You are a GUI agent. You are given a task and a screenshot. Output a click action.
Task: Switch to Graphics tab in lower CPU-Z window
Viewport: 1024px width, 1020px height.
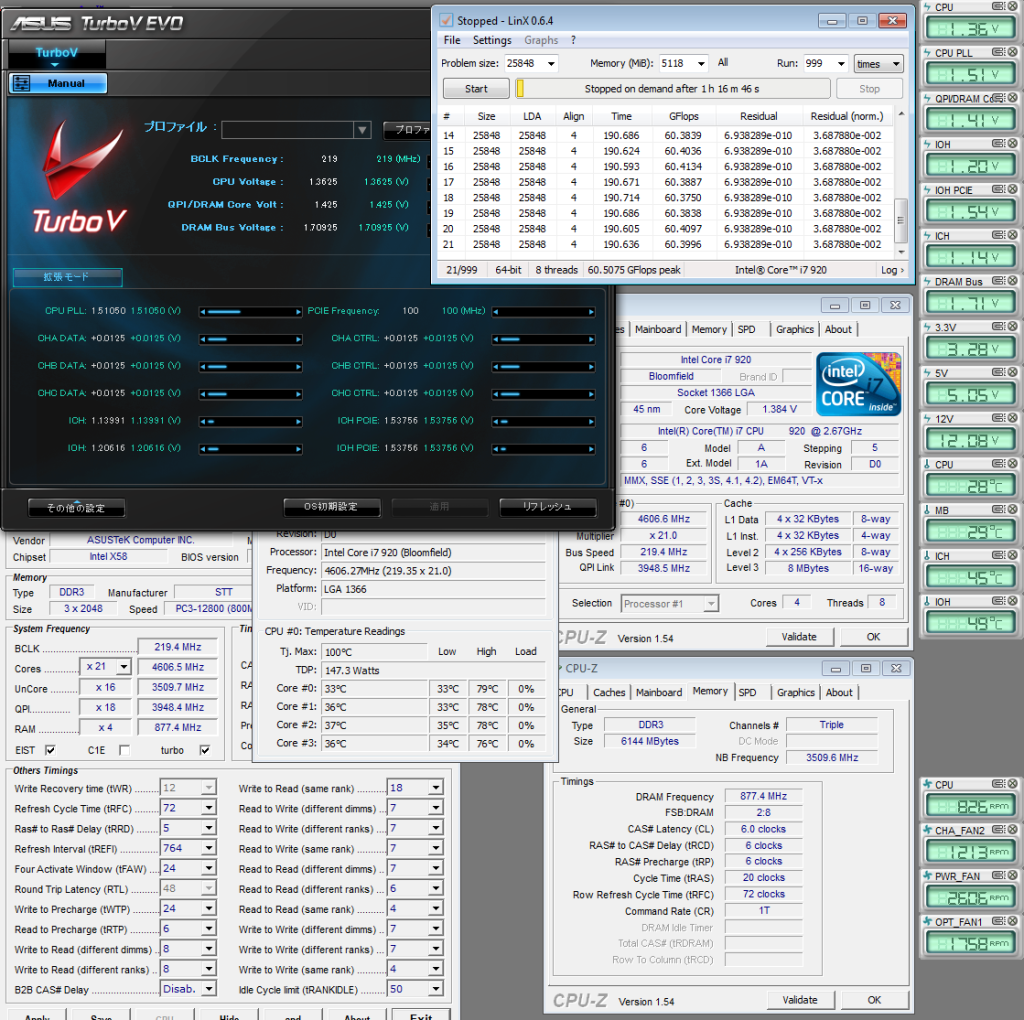pyautogui.click(x=795, y=692)
